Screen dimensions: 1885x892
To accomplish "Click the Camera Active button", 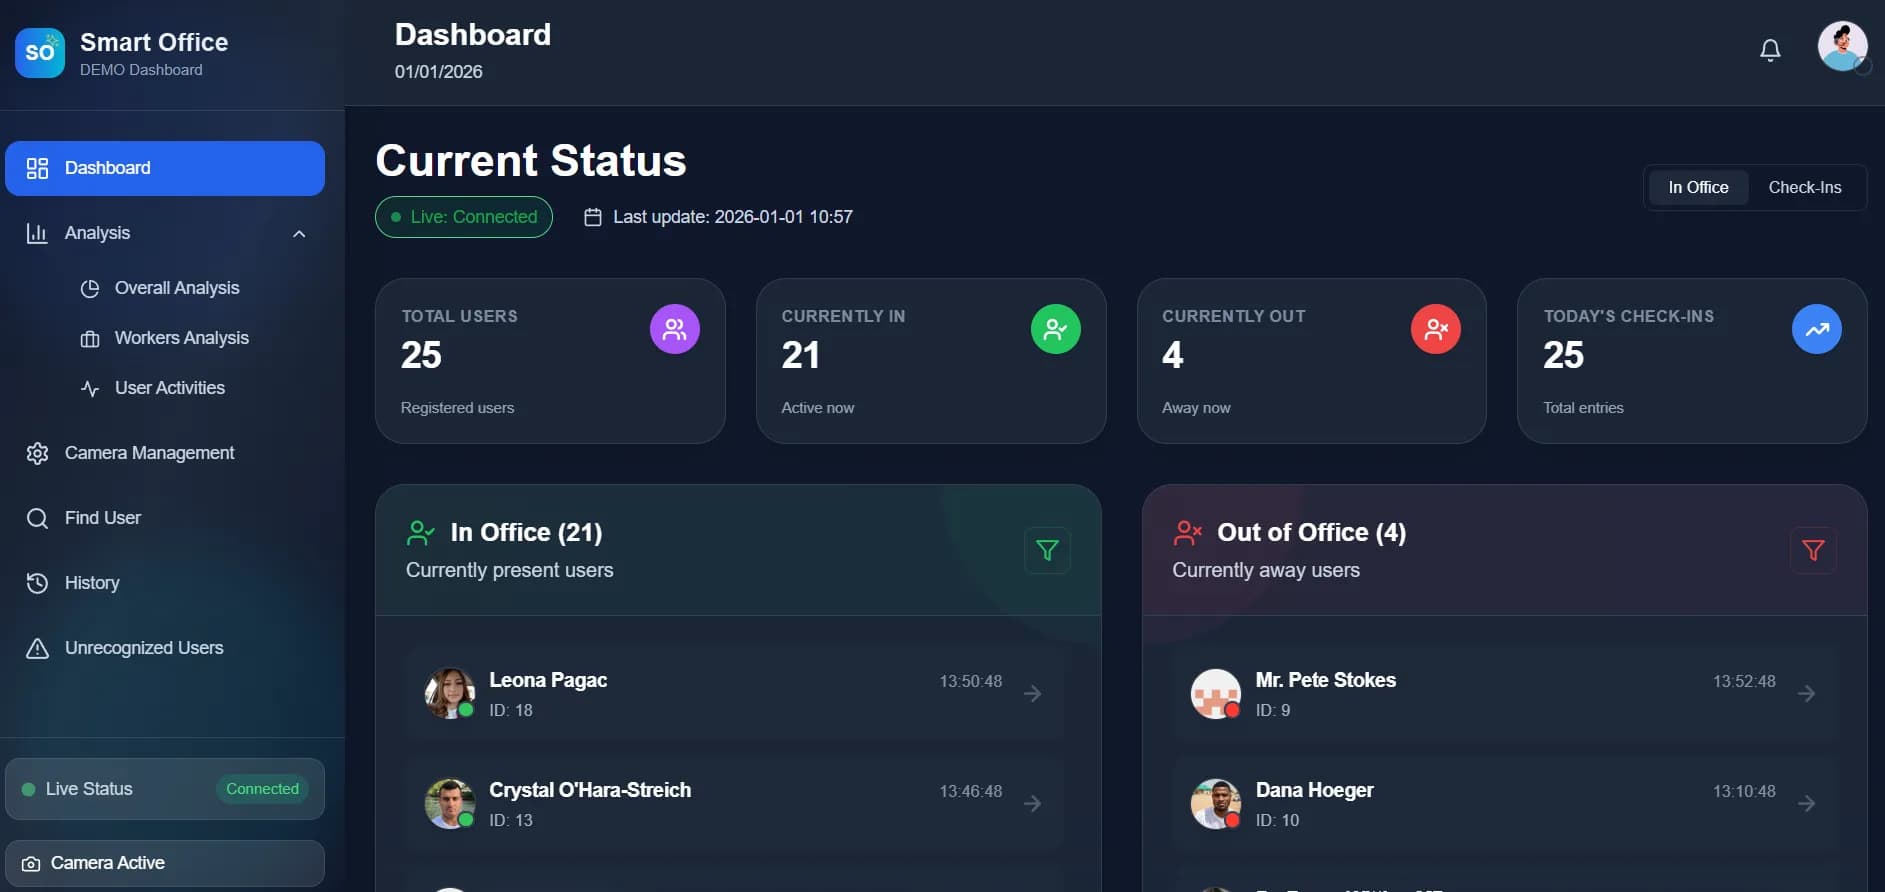I will (x=165, y=863).
